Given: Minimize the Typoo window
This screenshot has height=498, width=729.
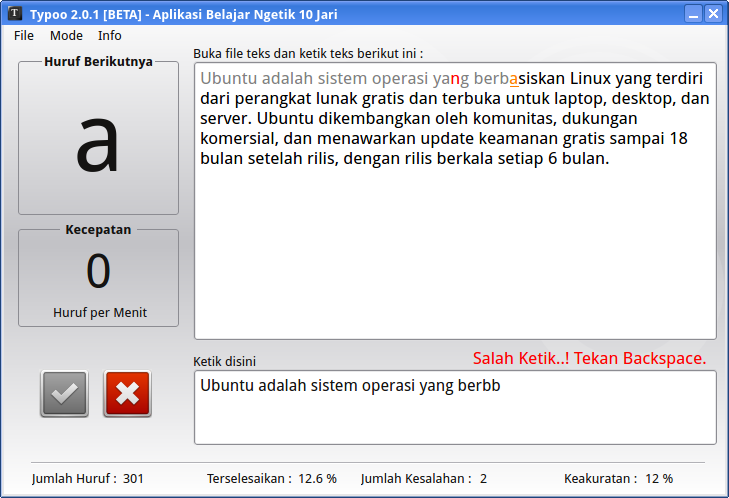Looking at the screenshot, I should tap(693, 14).
